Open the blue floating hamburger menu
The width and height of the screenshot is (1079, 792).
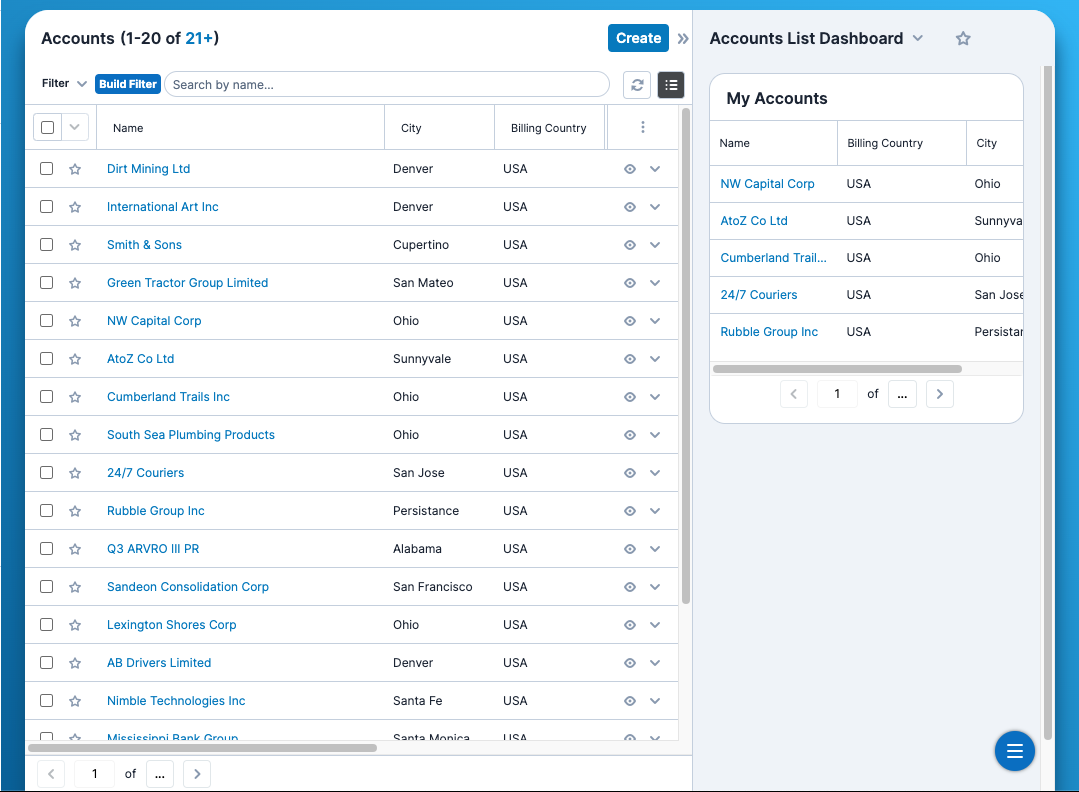tap(1014, 751)
